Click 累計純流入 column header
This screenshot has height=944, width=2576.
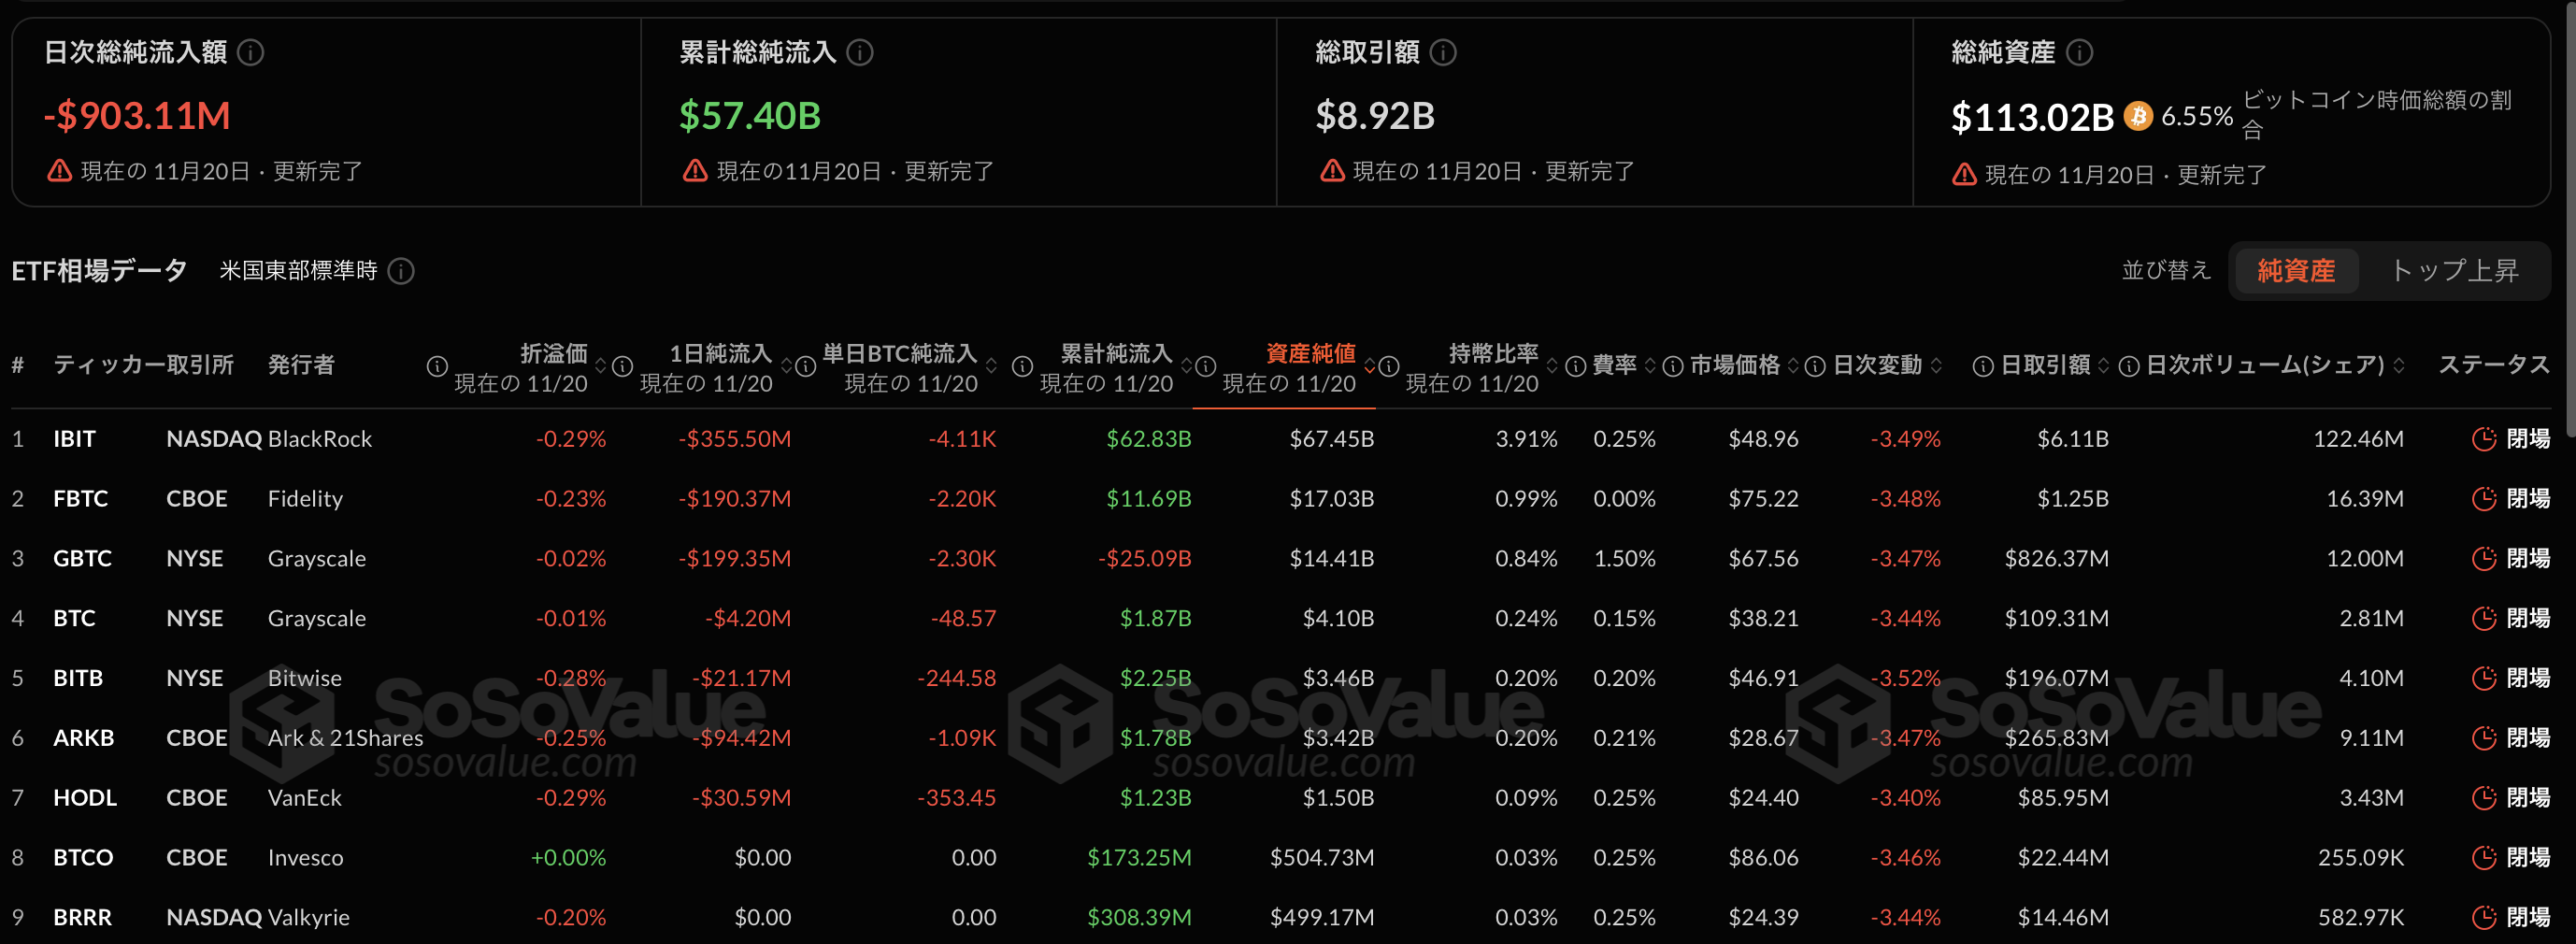[1115, 354]
